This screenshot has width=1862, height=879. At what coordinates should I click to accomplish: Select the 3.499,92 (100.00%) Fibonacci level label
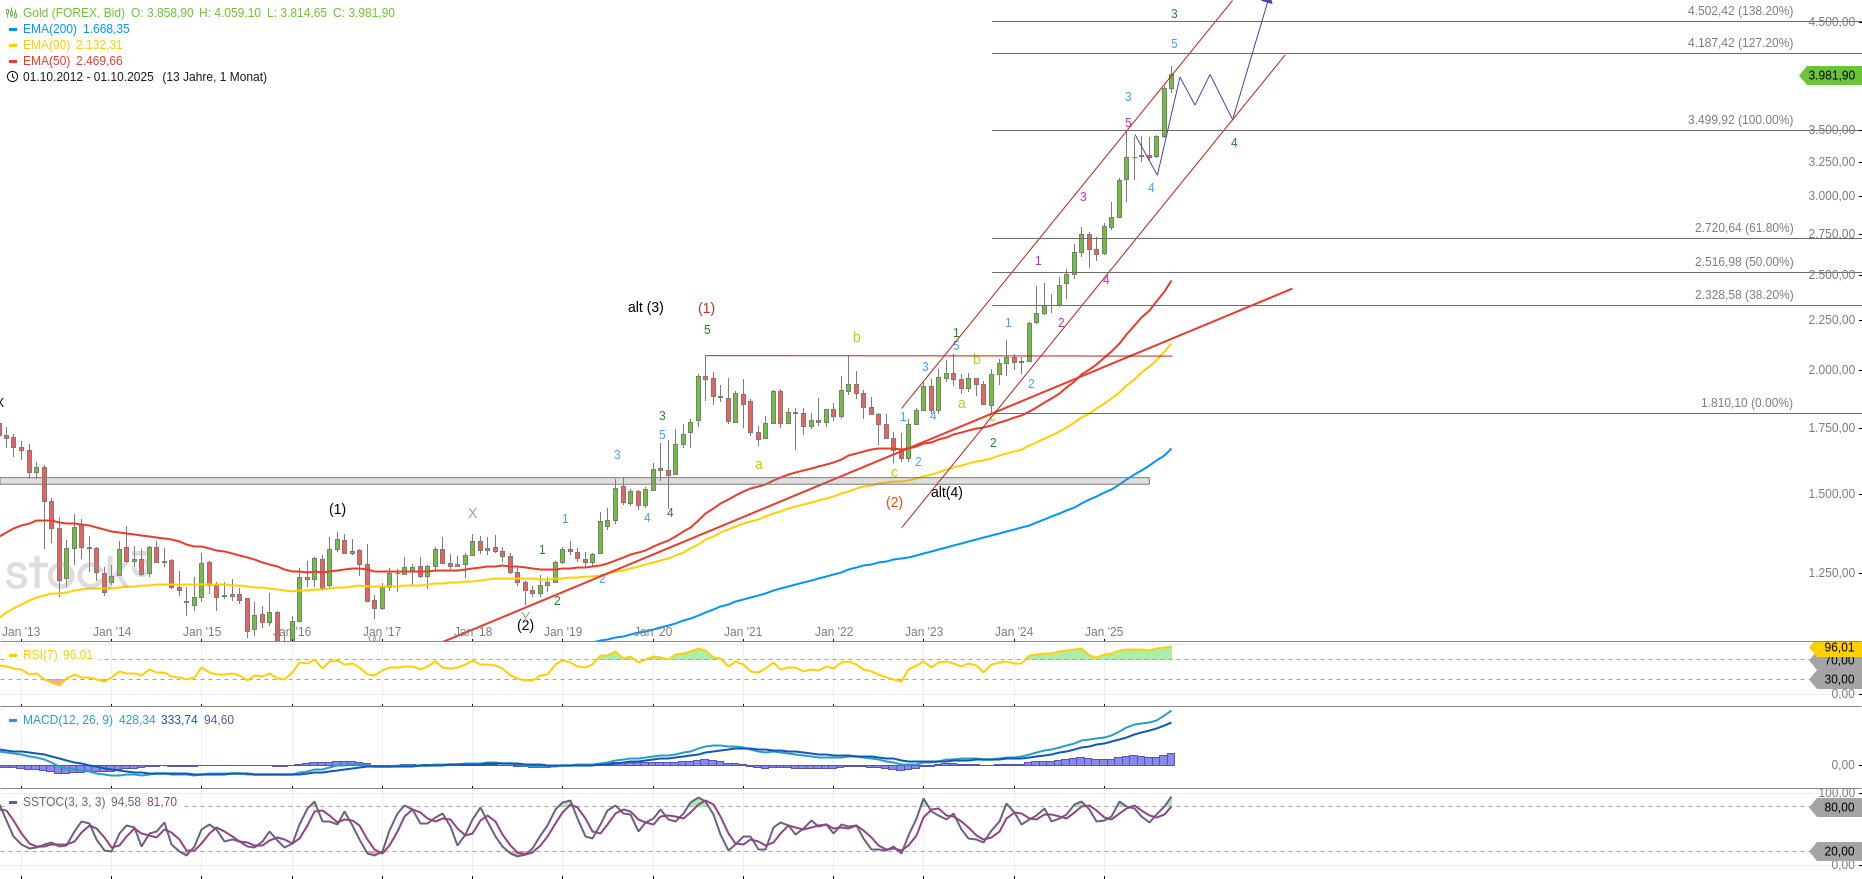[1740, 120]
